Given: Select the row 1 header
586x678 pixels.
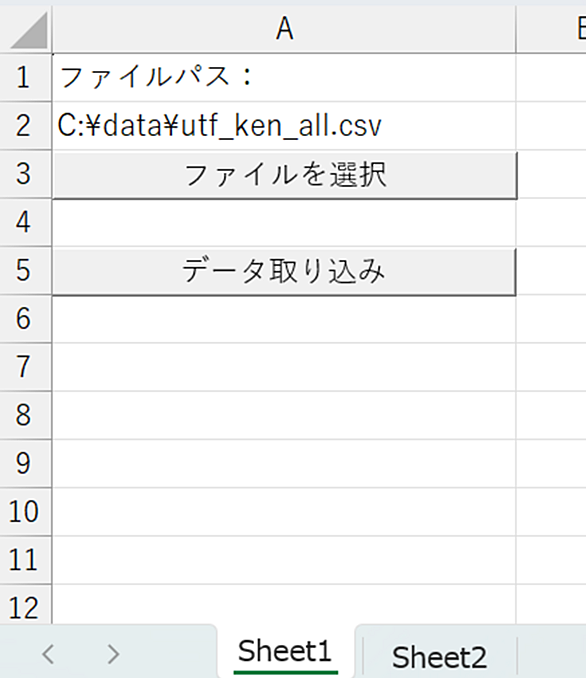Looking at the screenshot, I should click(25, 78).
